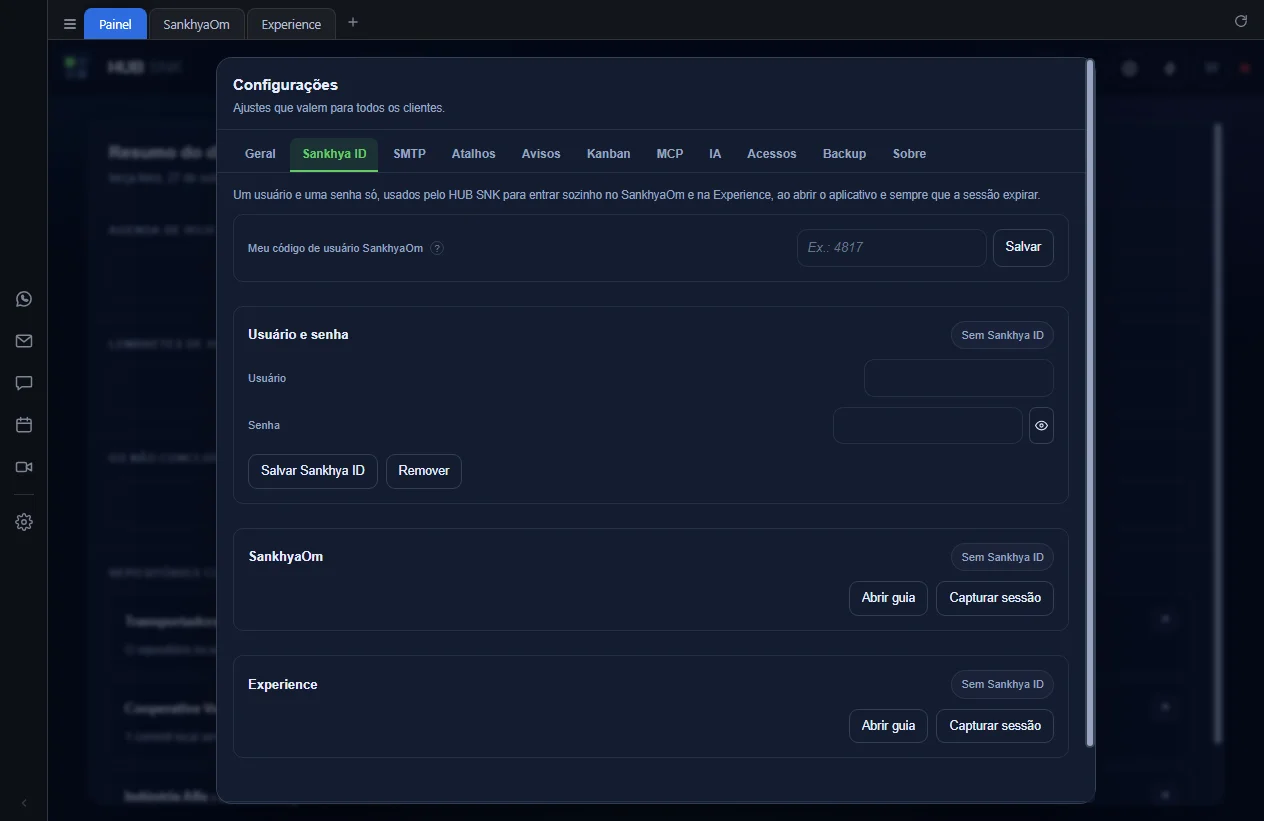Show help for Meu código de usuário
This screenshot has width=1264, height=821.
pyautogui.click(x=437, y=248)
